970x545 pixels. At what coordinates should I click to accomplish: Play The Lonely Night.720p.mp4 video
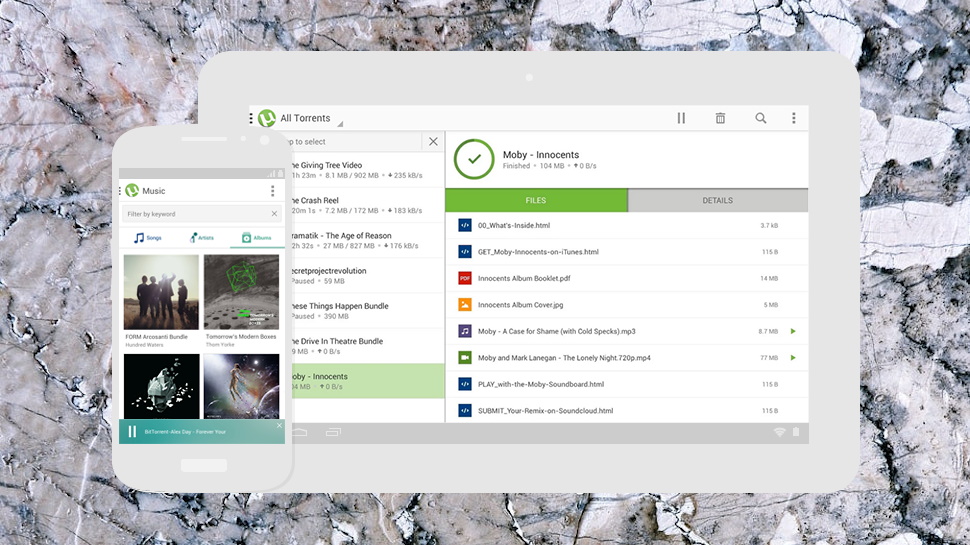793,358
